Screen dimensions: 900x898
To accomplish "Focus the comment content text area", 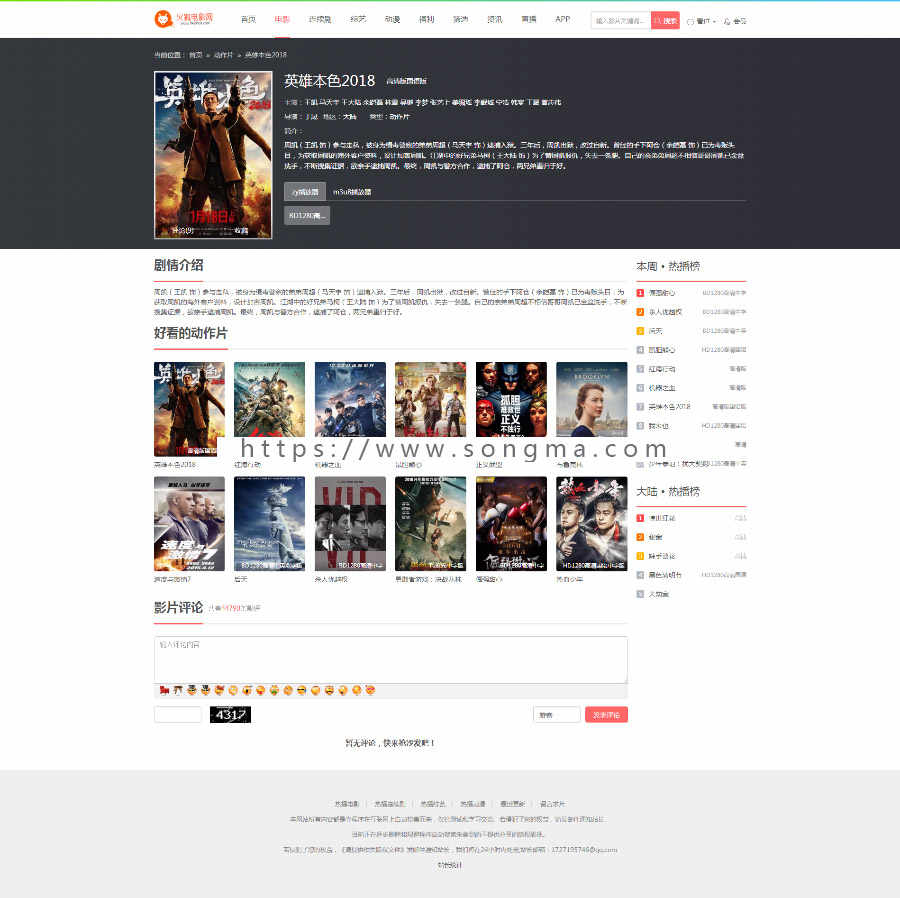I will pos(390,659).
